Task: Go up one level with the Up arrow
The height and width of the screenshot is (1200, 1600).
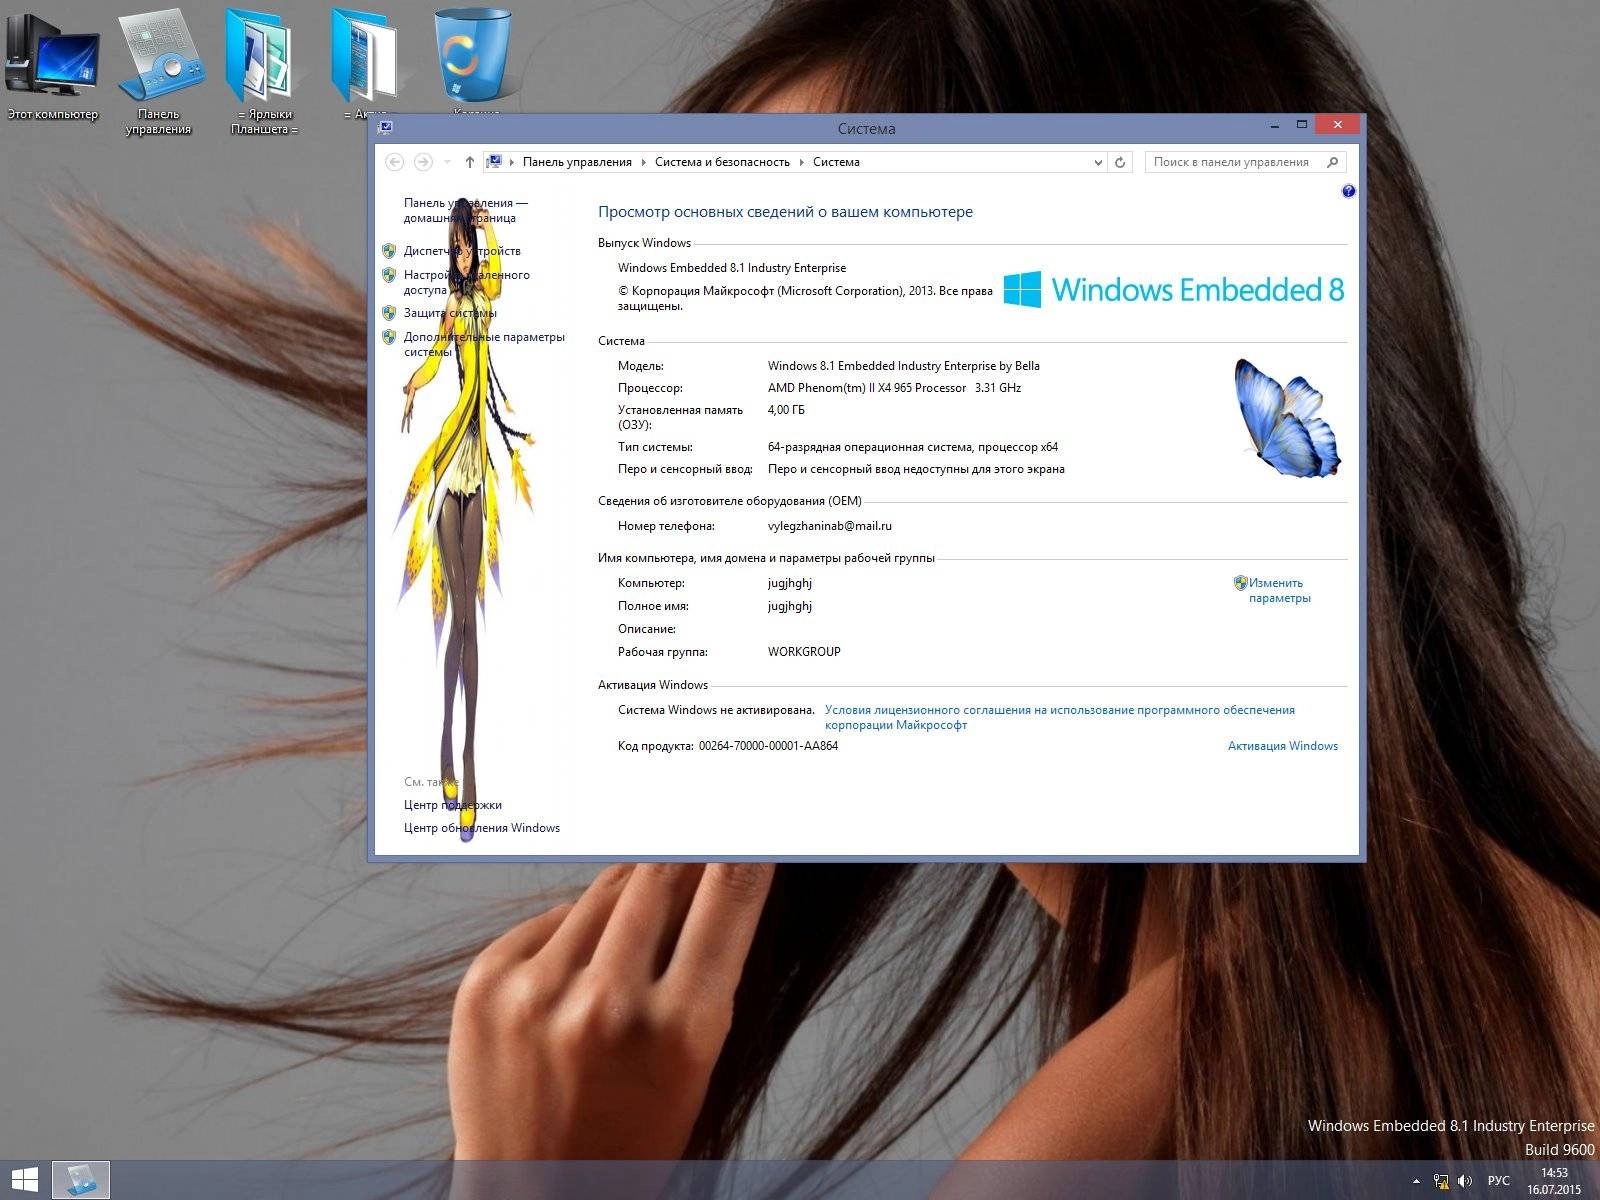Action: pyautogui.click(x=470, y=162)
